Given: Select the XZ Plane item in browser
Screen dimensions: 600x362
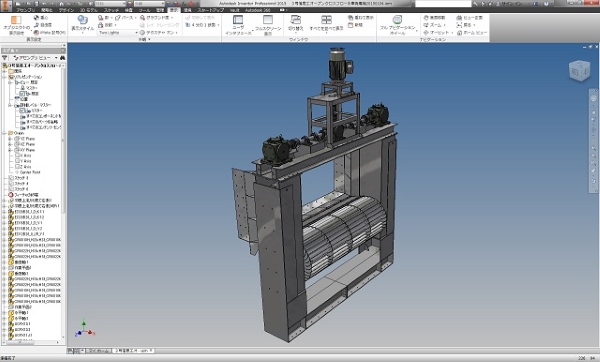Looking at the screenshot, I should coord(25,144).
